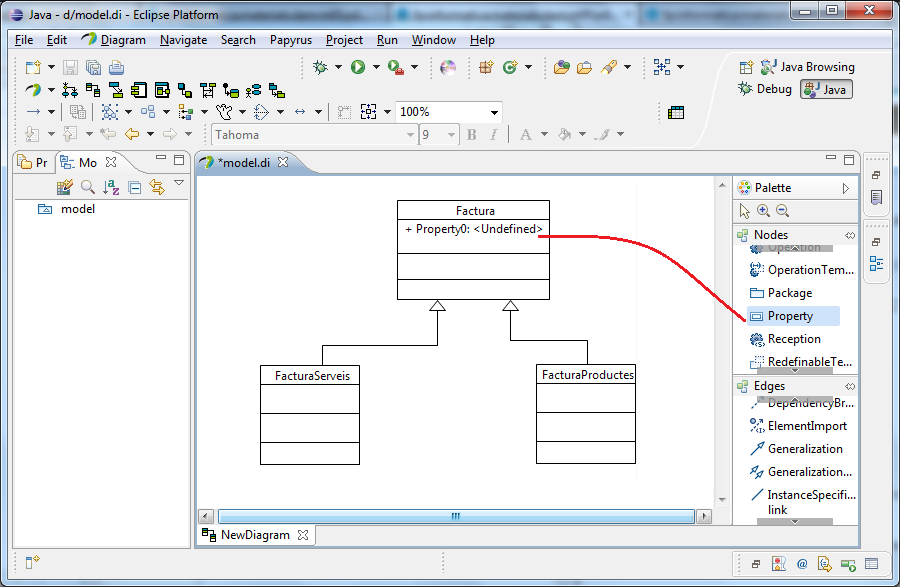Click the Run (green play) toolbar icon
The image size is (900, 587).
point(357,68)
